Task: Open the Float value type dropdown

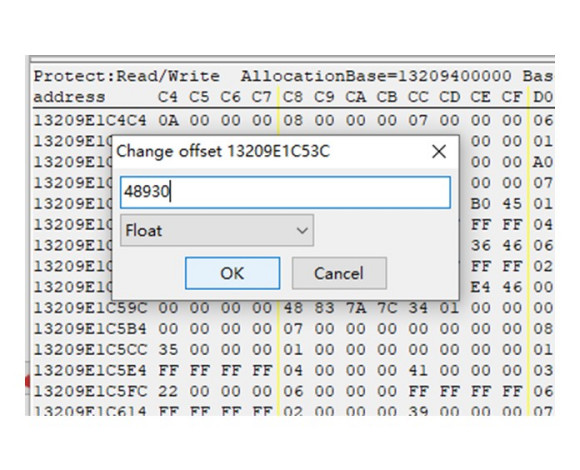Action: 217,230
